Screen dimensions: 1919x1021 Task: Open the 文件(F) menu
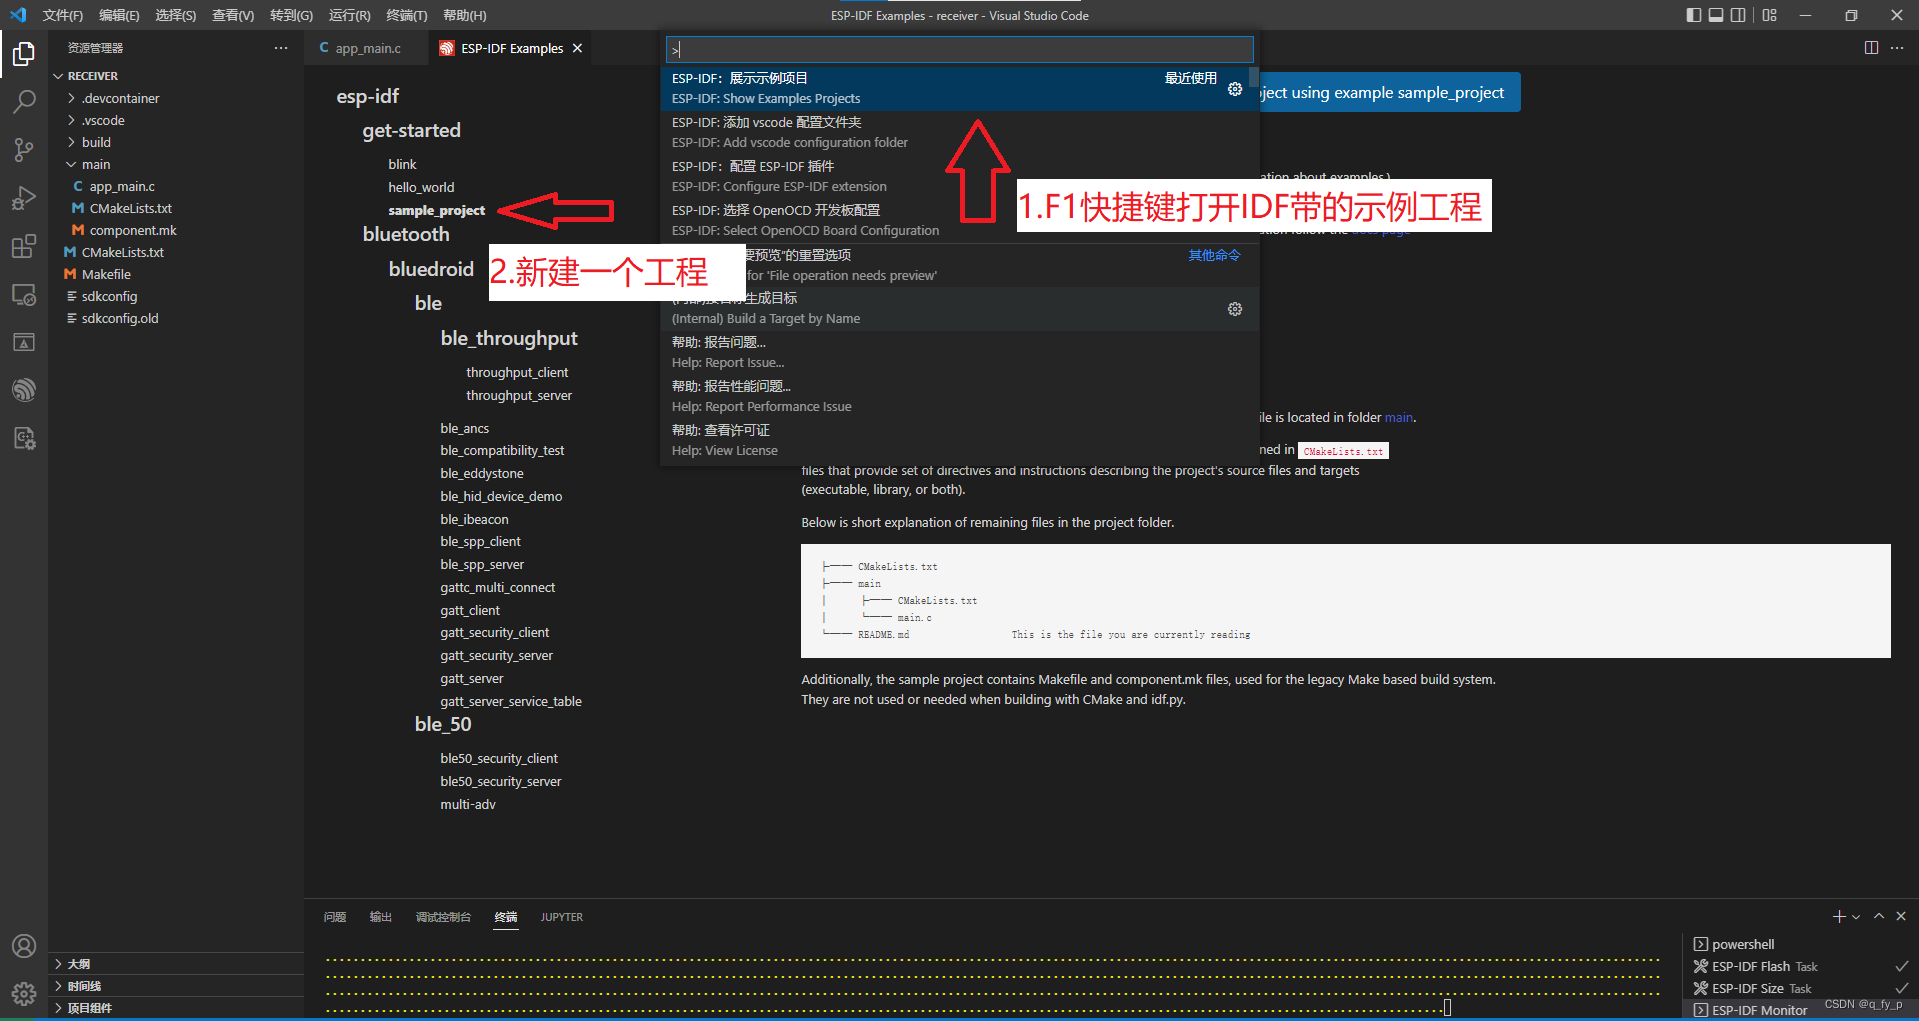click(x=62, y=15)
